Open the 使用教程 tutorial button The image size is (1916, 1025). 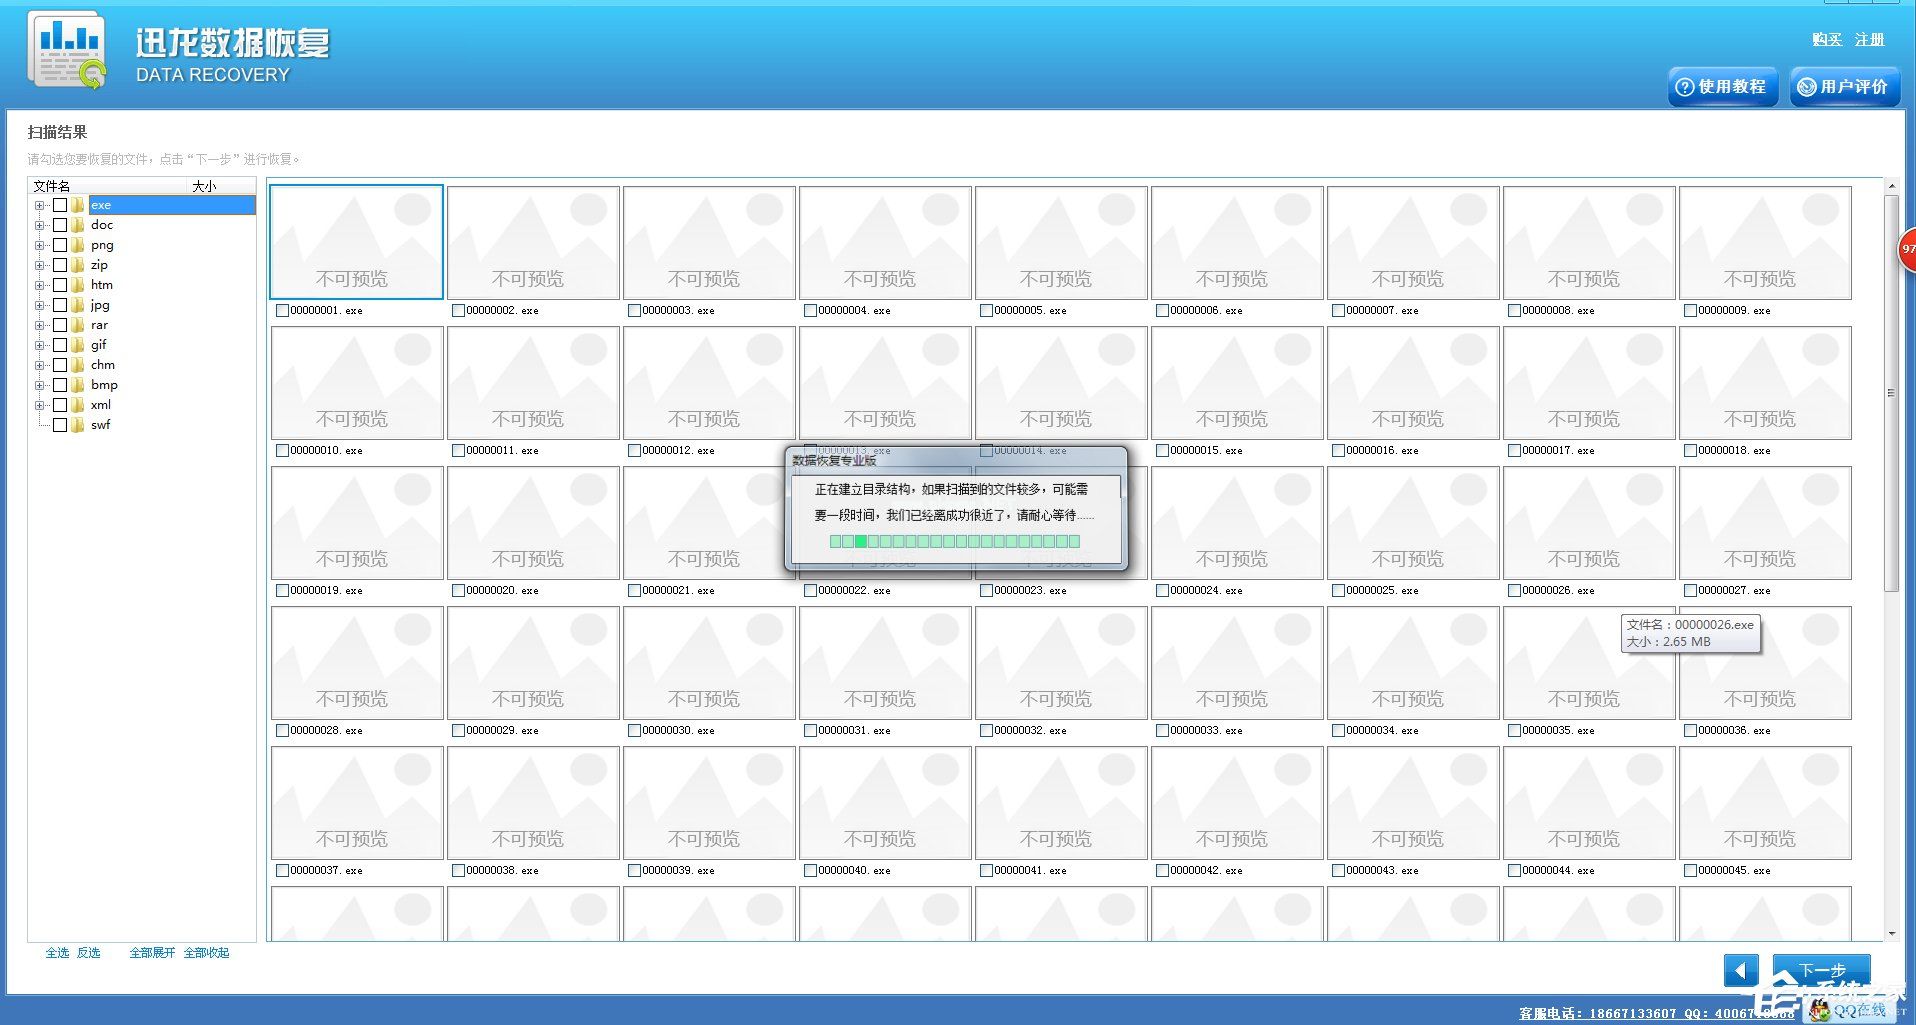point(1722,87)
